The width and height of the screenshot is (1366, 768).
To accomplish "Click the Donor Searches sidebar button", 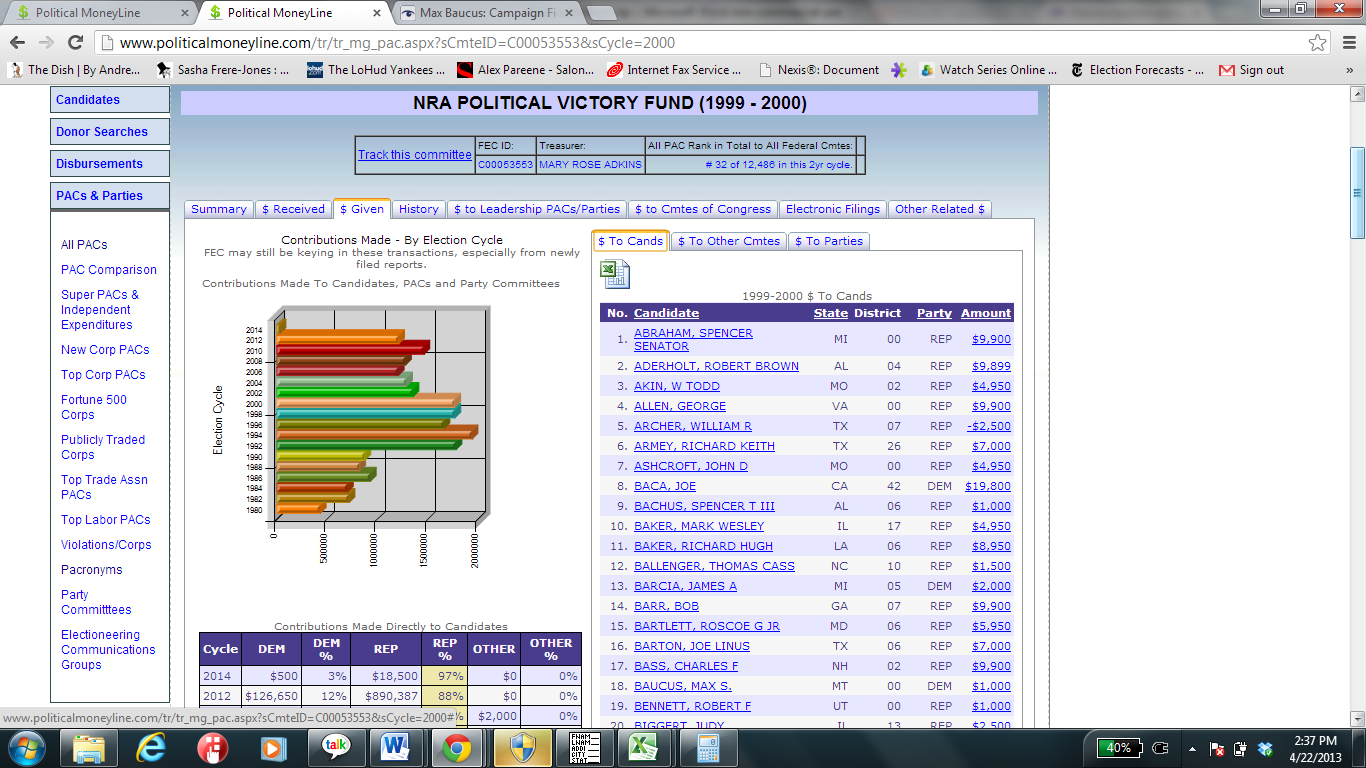I will (x=110, y=132).
